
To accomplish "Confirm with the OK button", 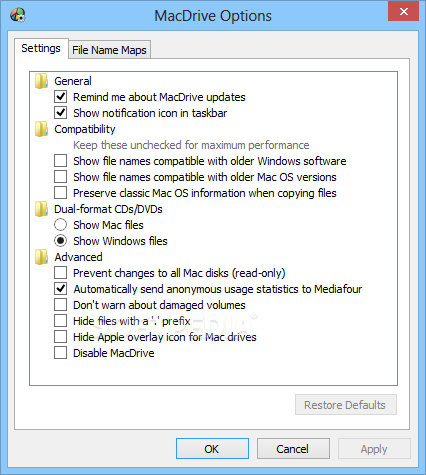I will pos(212,449).
